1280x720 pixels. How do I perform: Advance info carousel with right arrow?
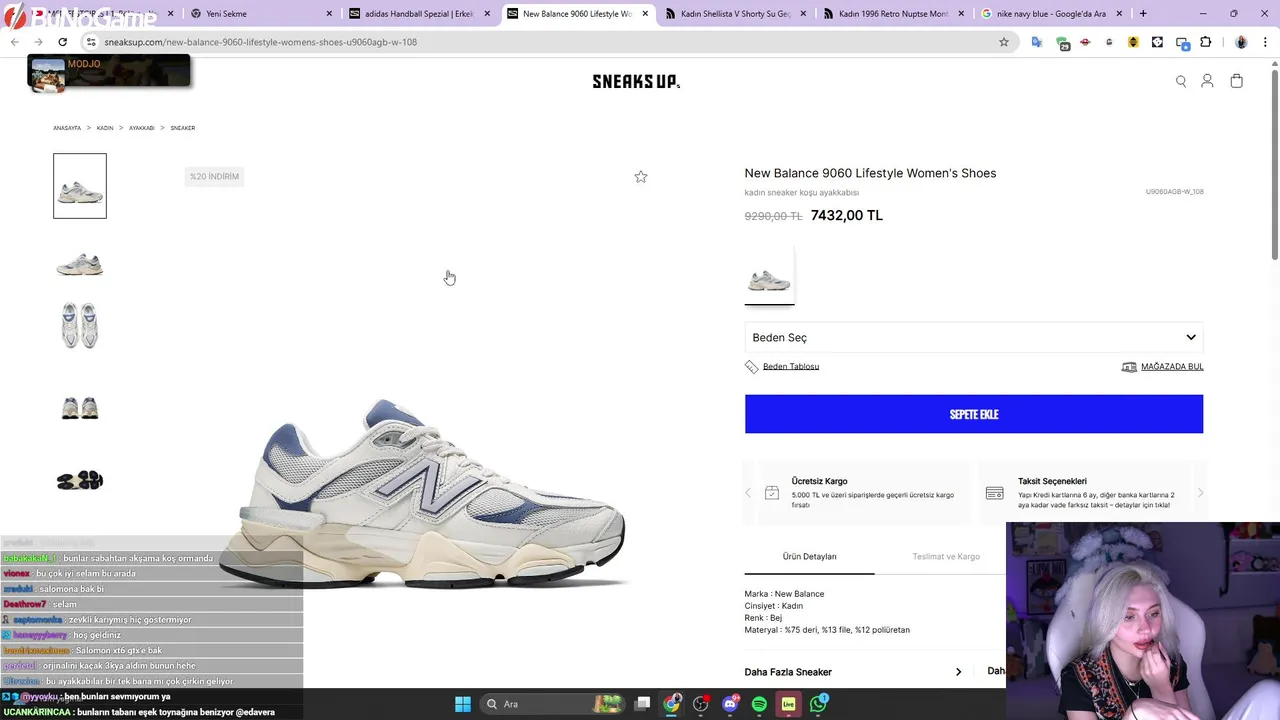point(1200,493)
